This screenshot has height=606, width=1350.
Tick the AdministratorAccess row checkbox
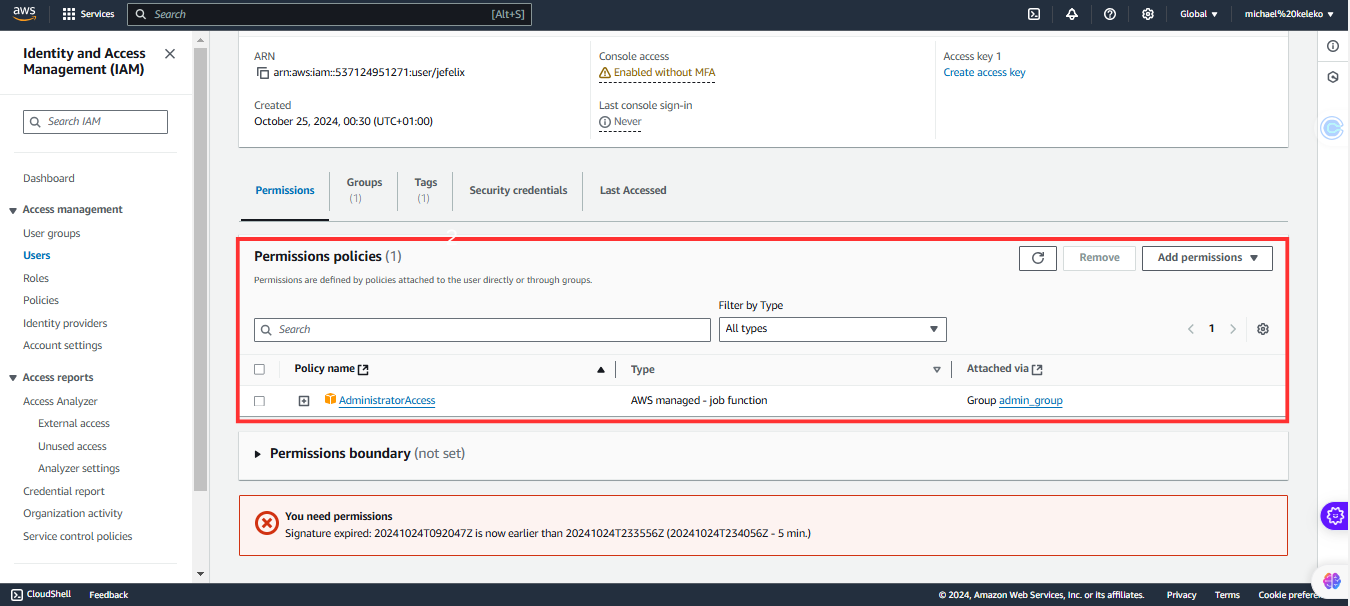[259, 401]
